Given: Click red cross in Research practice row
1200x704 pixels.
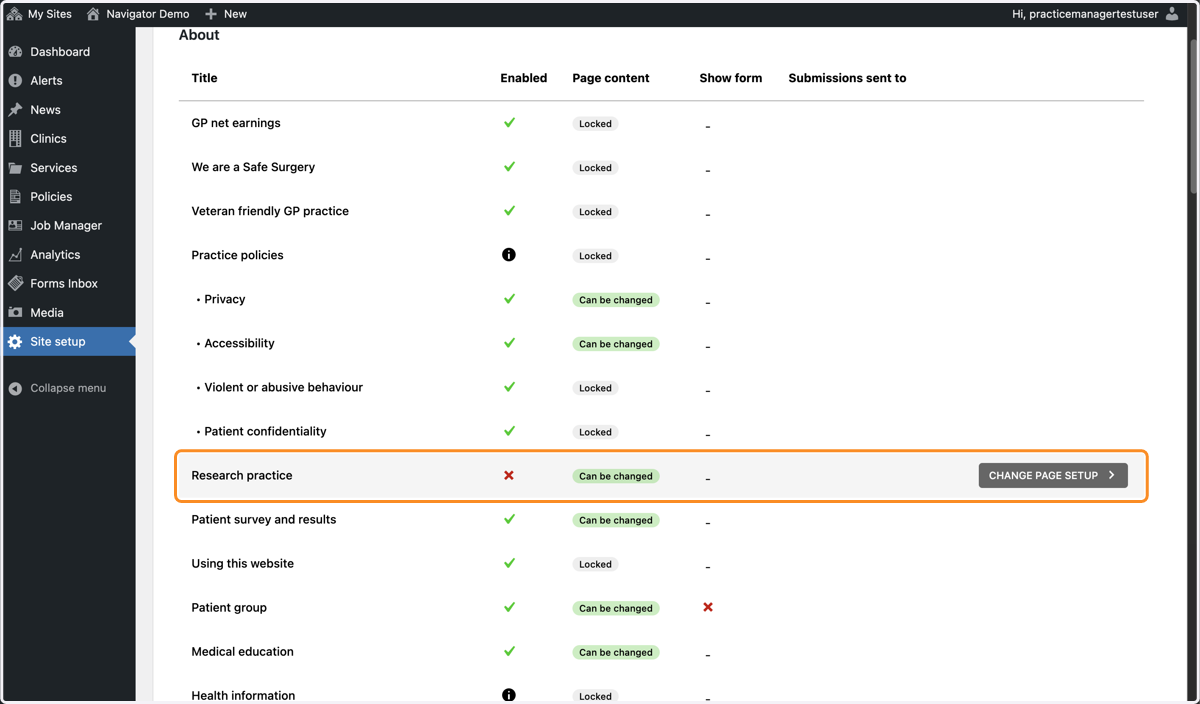Looking at the screenshot, I should coord(509,475).
